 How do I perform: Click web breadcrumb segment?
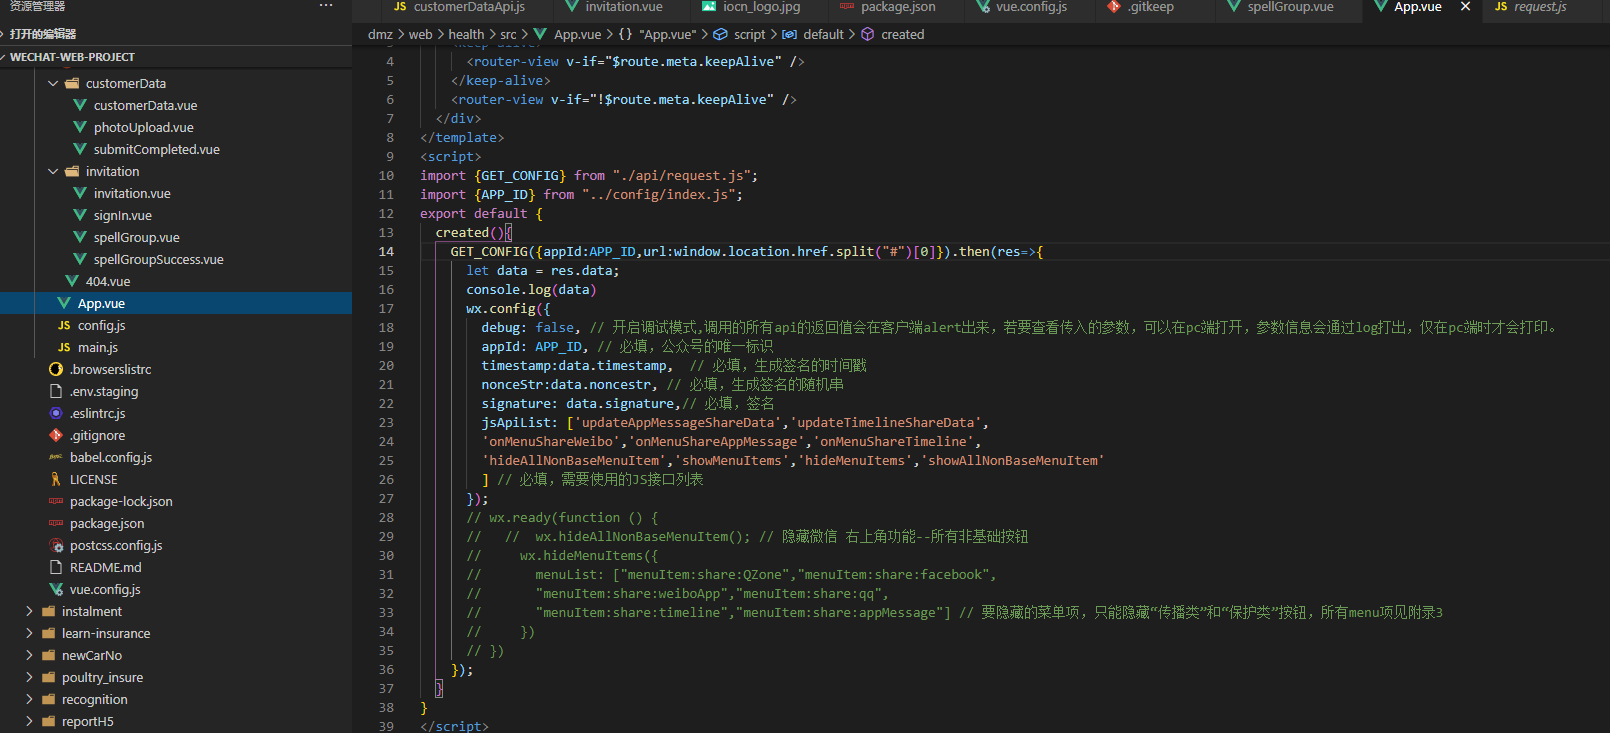(x=421, y=34)
